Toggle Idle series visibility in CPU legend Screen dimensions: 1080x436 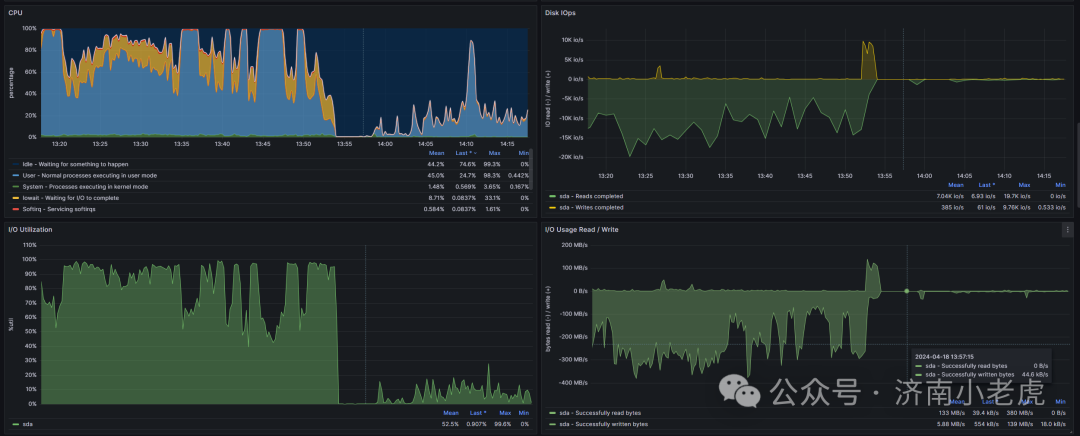click(x=75, y=165)
